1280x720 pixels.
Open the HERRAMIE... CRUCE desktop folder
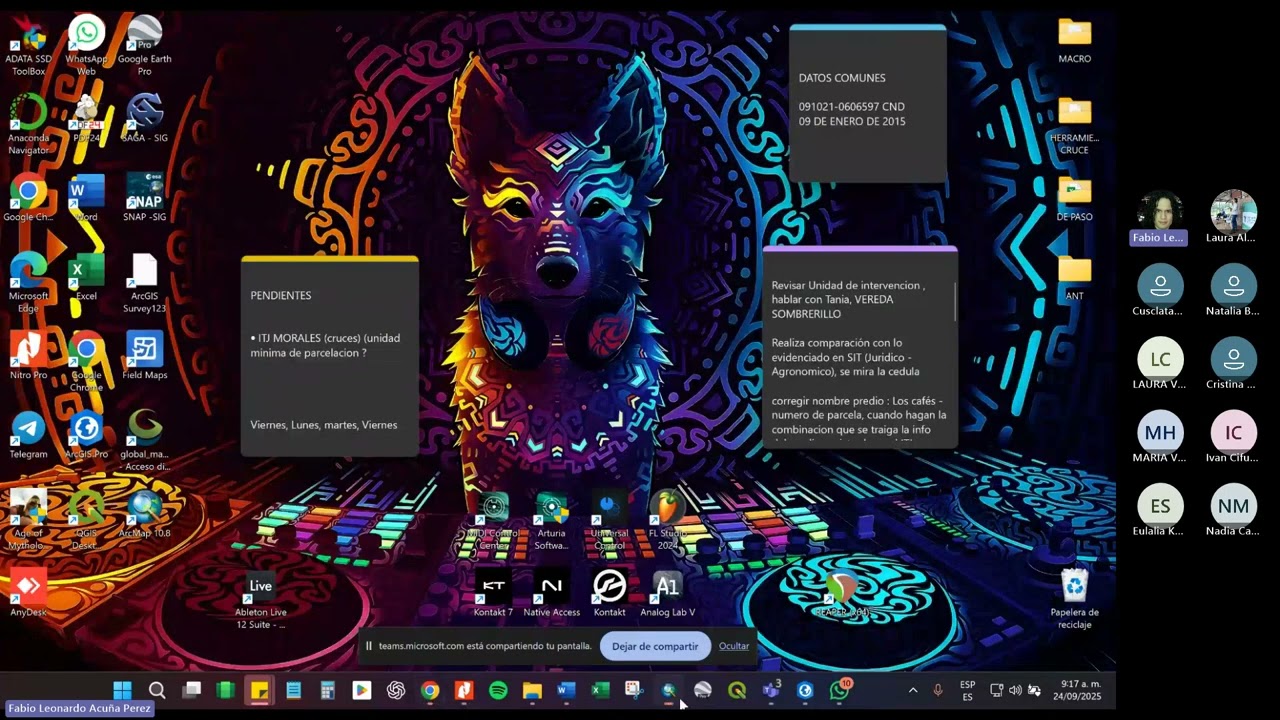coord(1075,126)
